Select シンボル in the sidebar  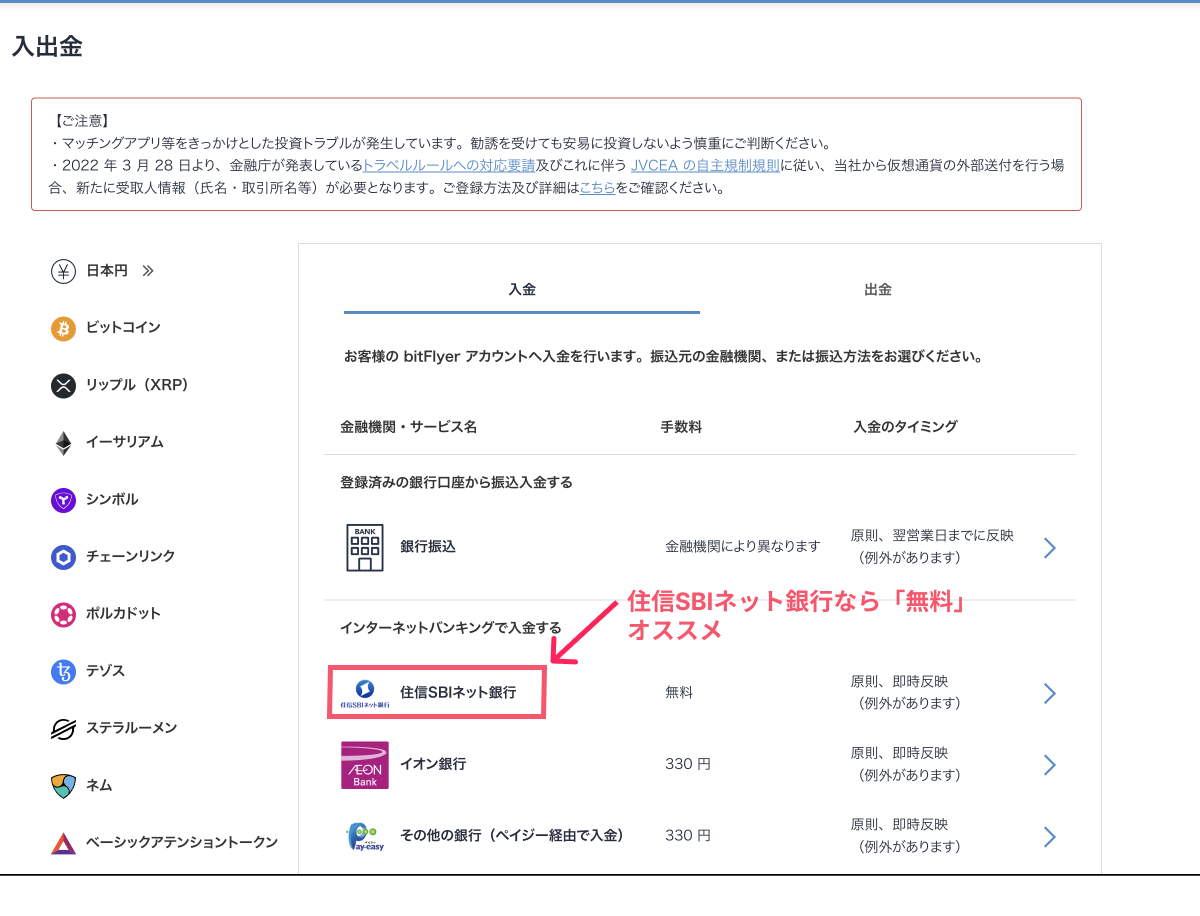(112, 500)
